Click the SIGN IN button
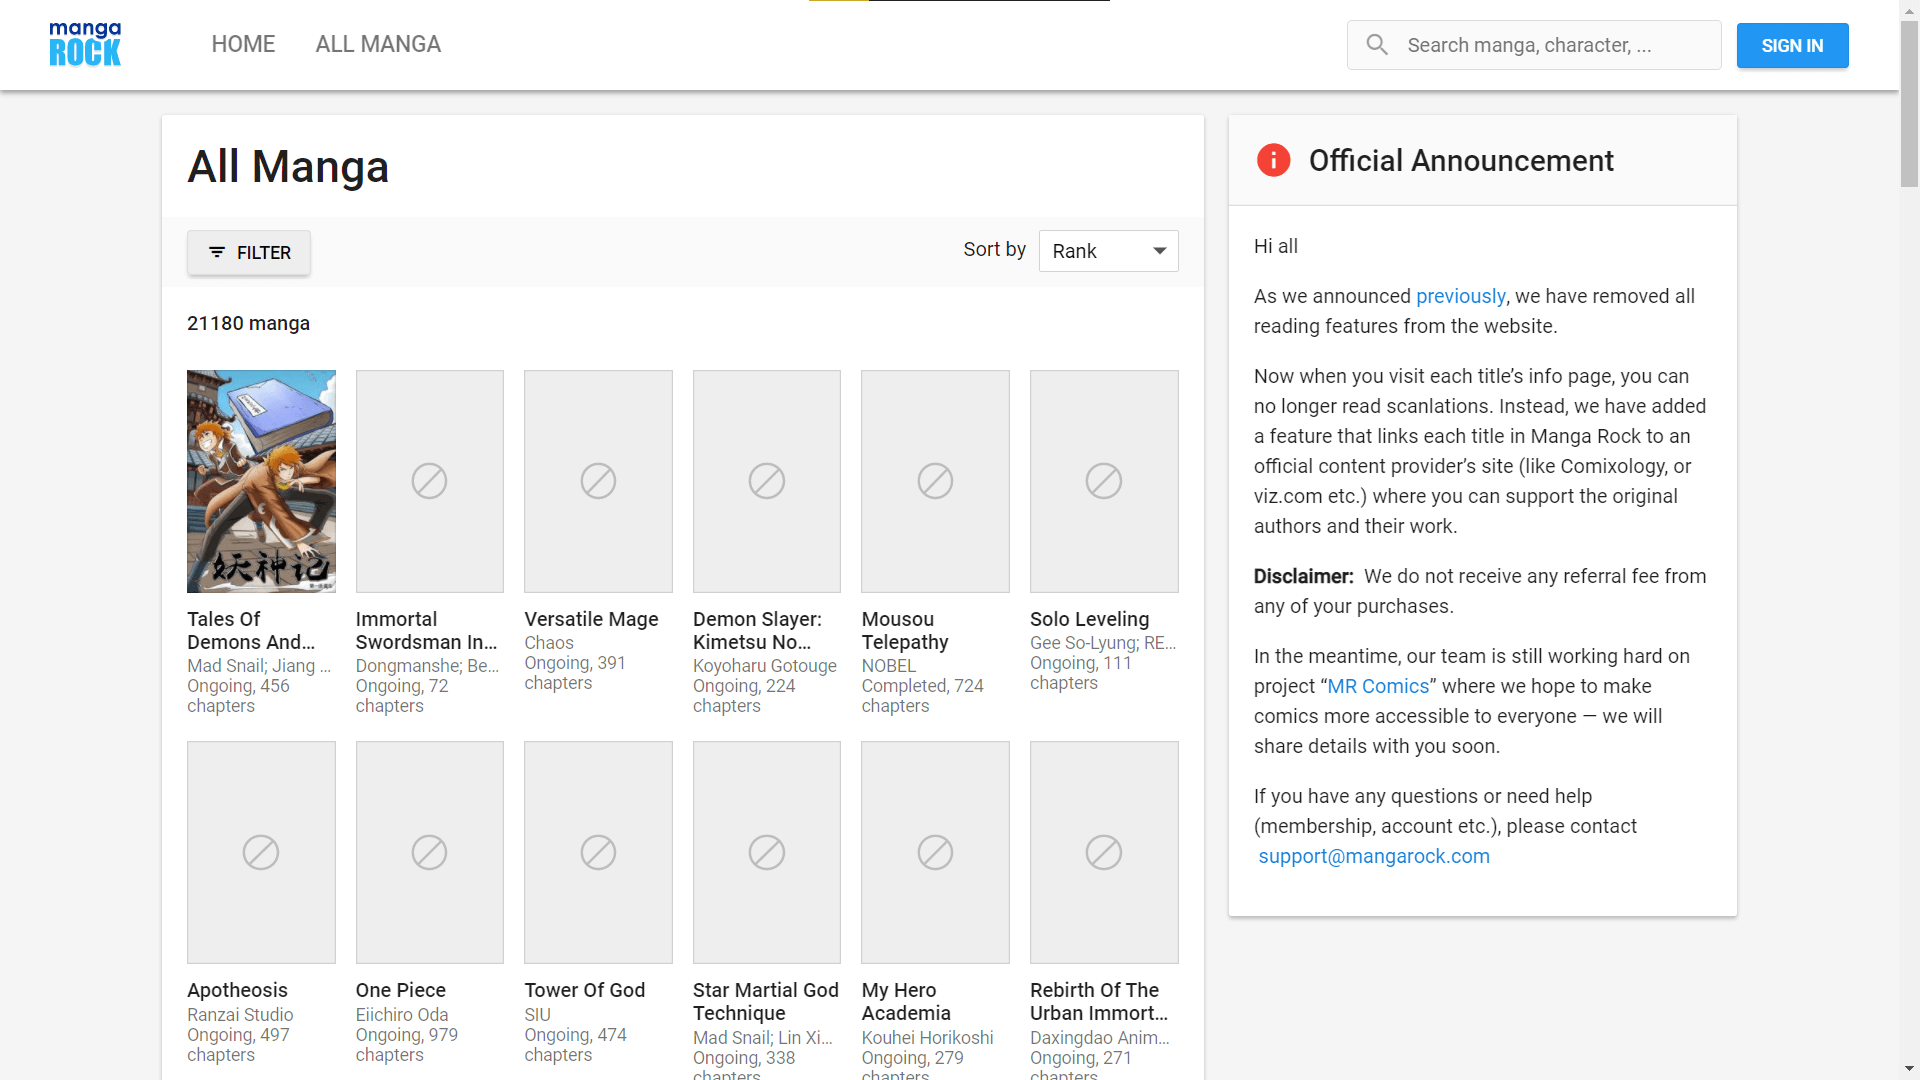 pos(1792,45)
